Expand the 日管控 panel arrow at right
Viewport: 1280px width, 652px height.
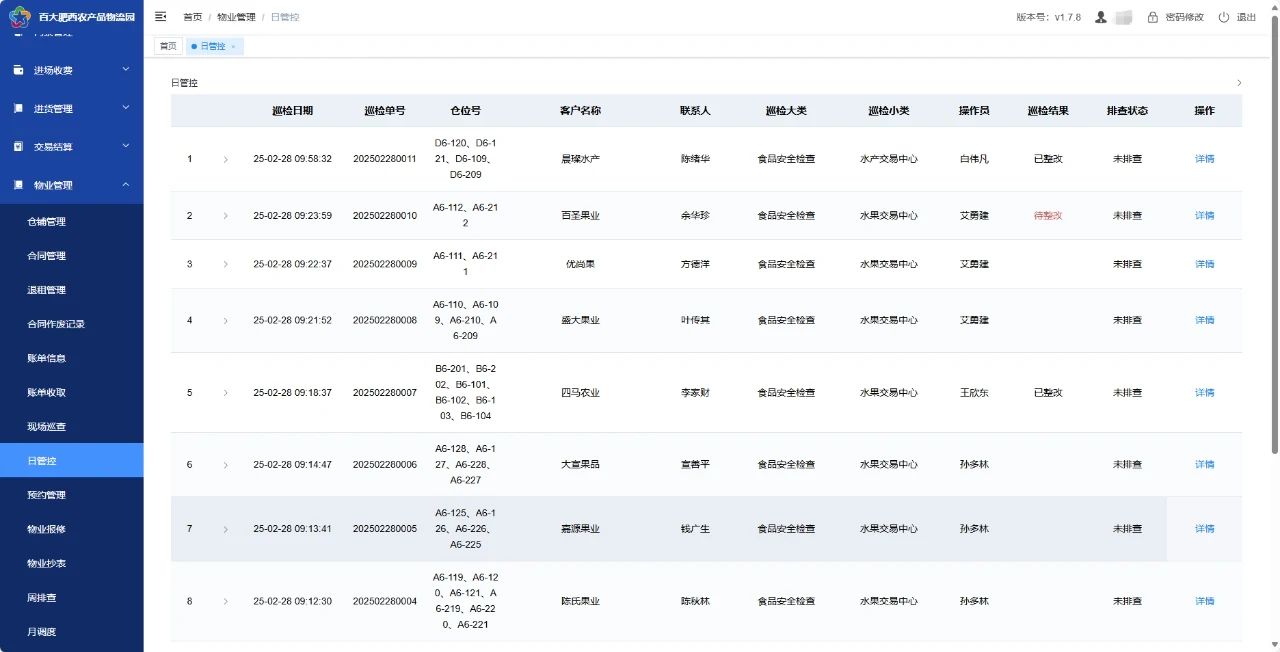[x=1239, y=83]
